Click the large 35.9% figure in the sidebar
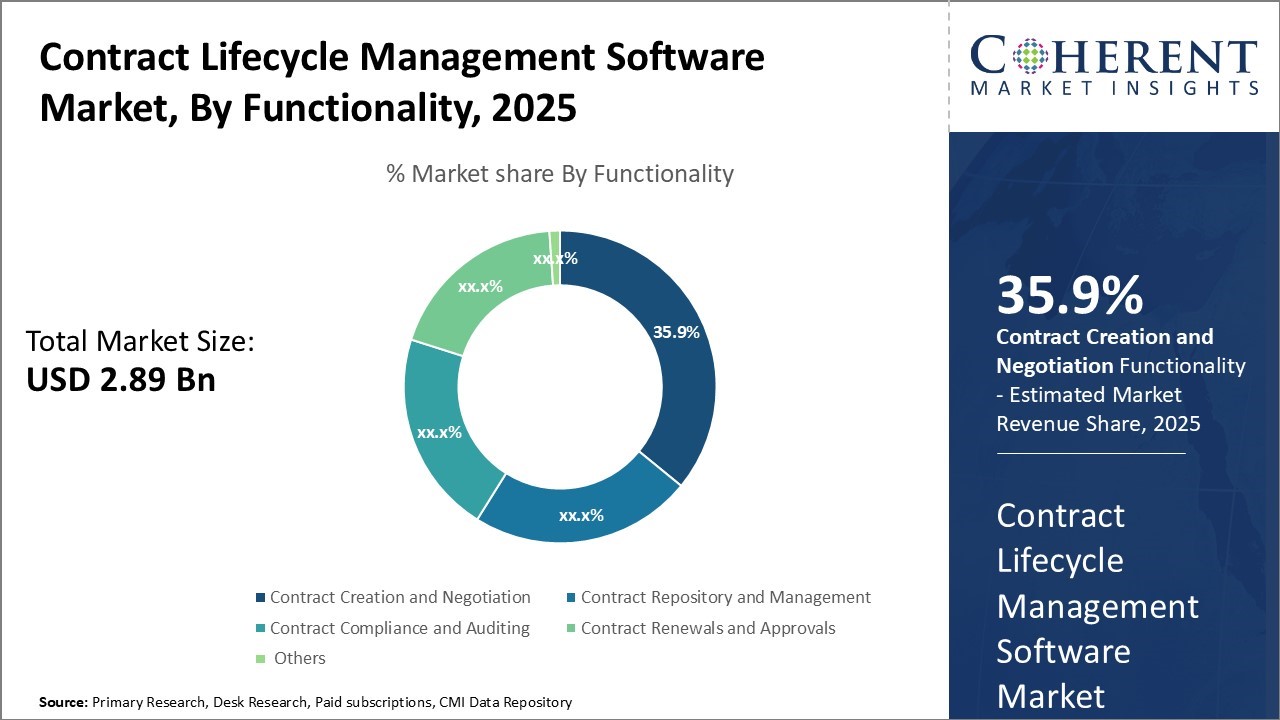Viewport: 1280px width, 720px height. 1069,296
